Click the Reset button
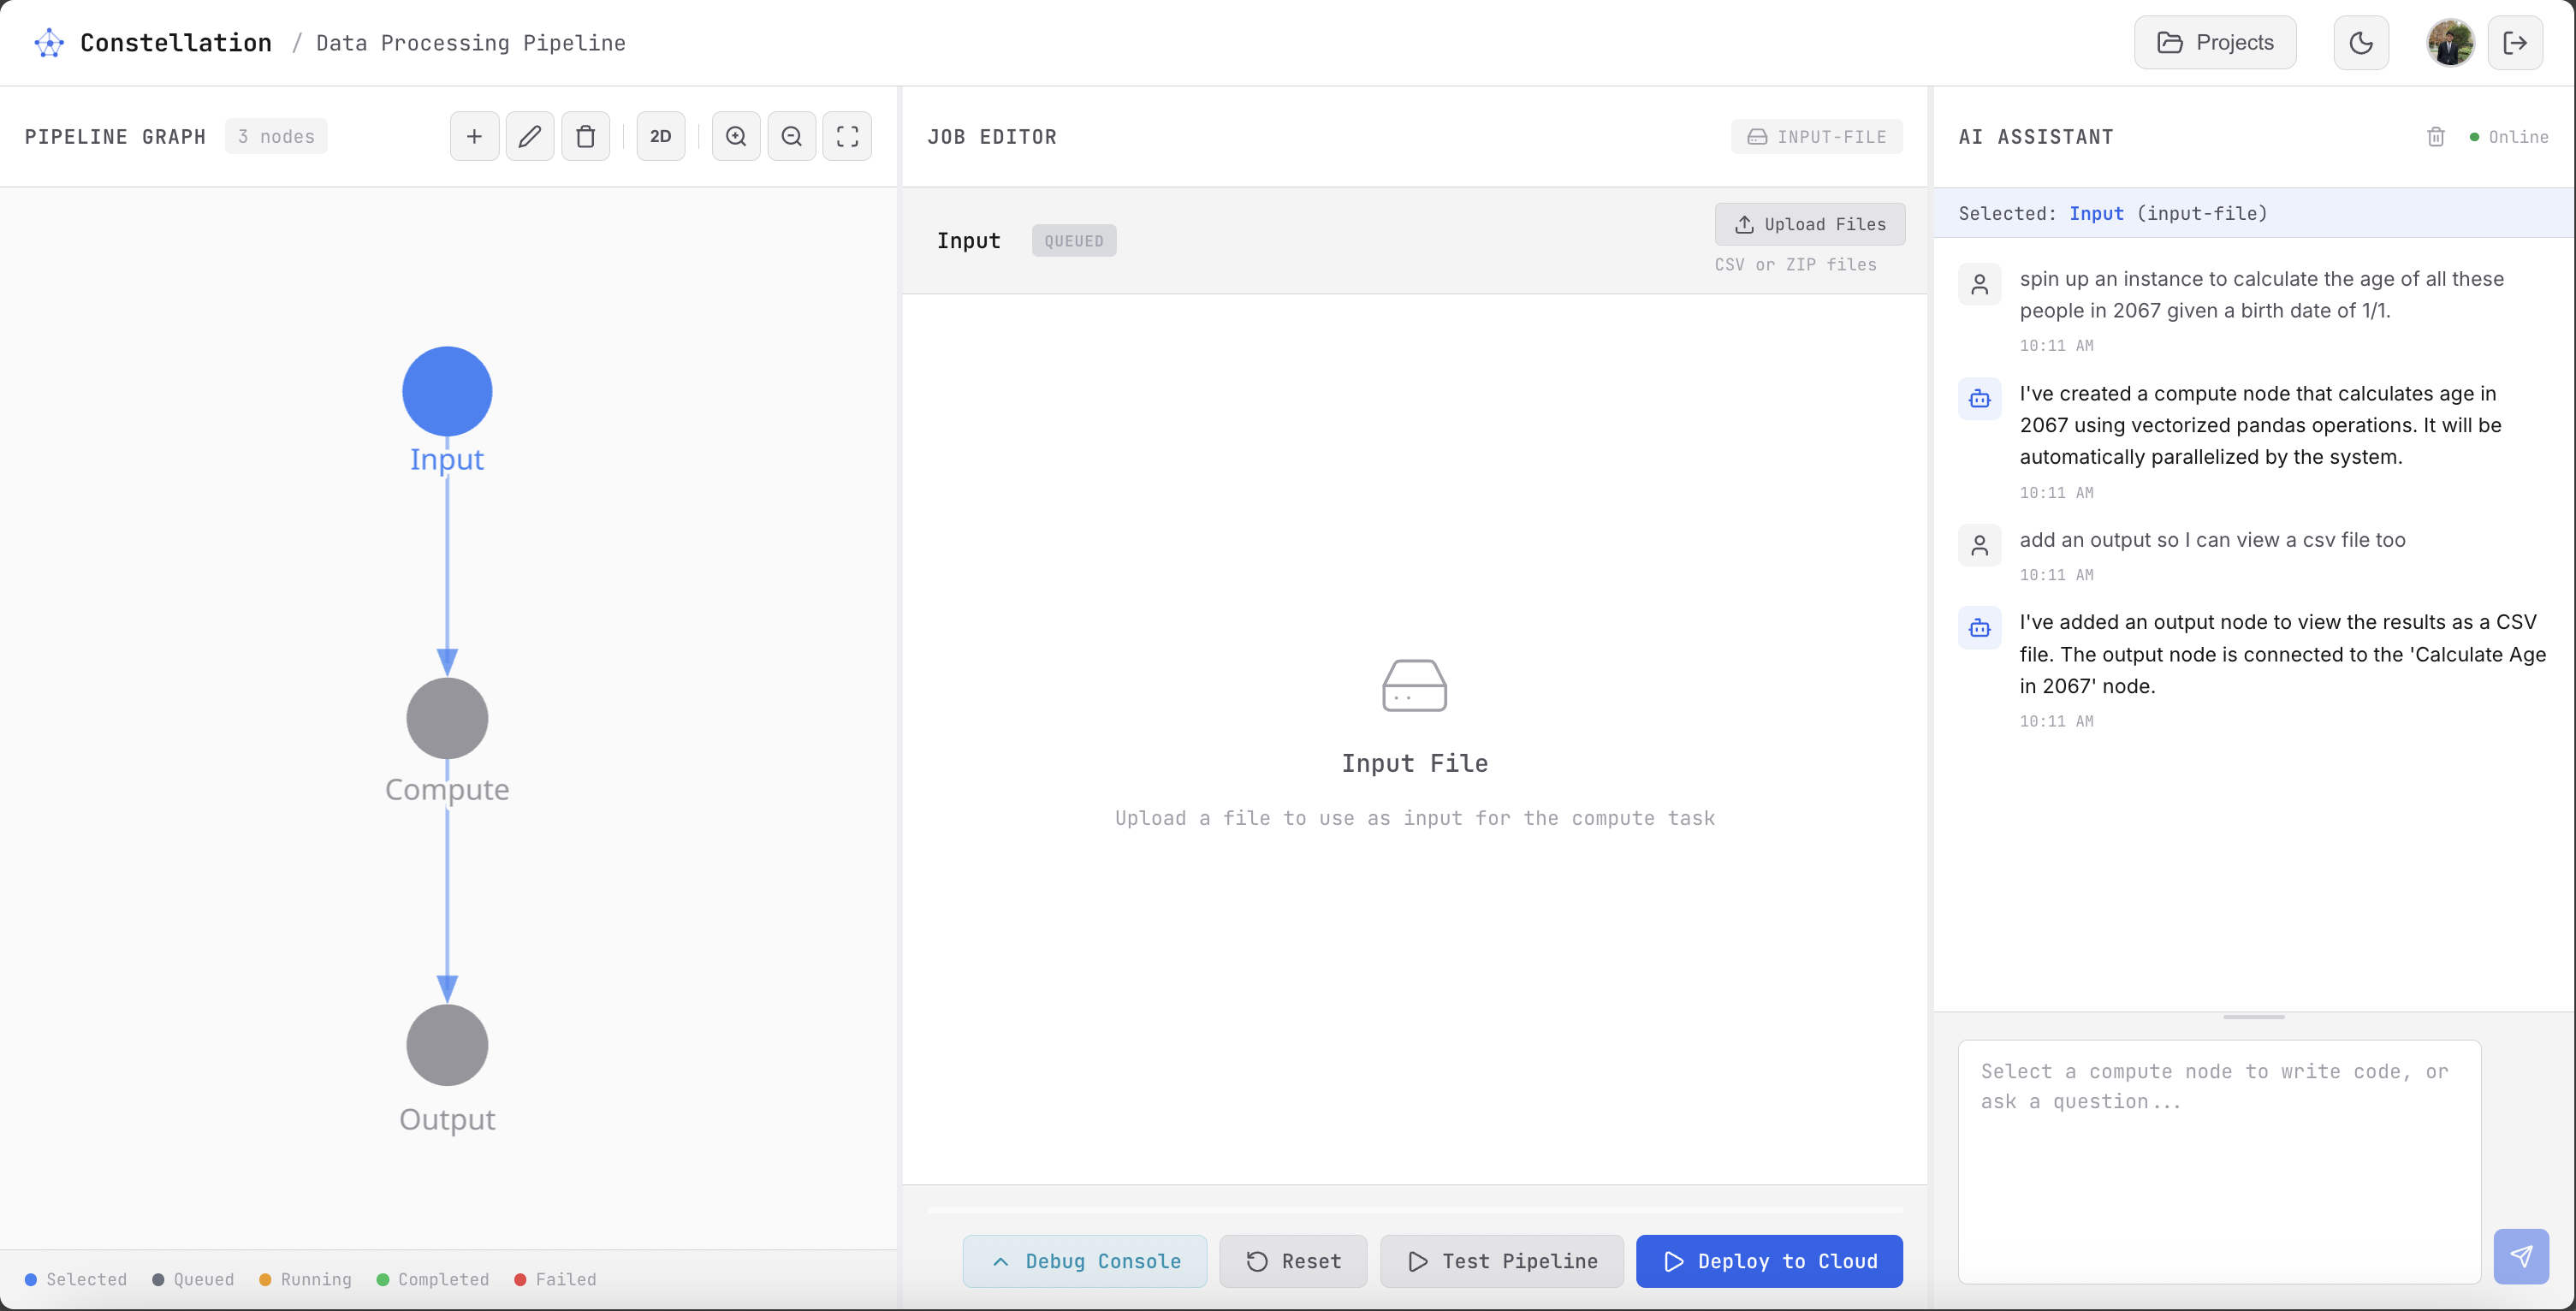Image resolution: width=2576 pixels, height=1311 pixels. pos(1293,1261)
